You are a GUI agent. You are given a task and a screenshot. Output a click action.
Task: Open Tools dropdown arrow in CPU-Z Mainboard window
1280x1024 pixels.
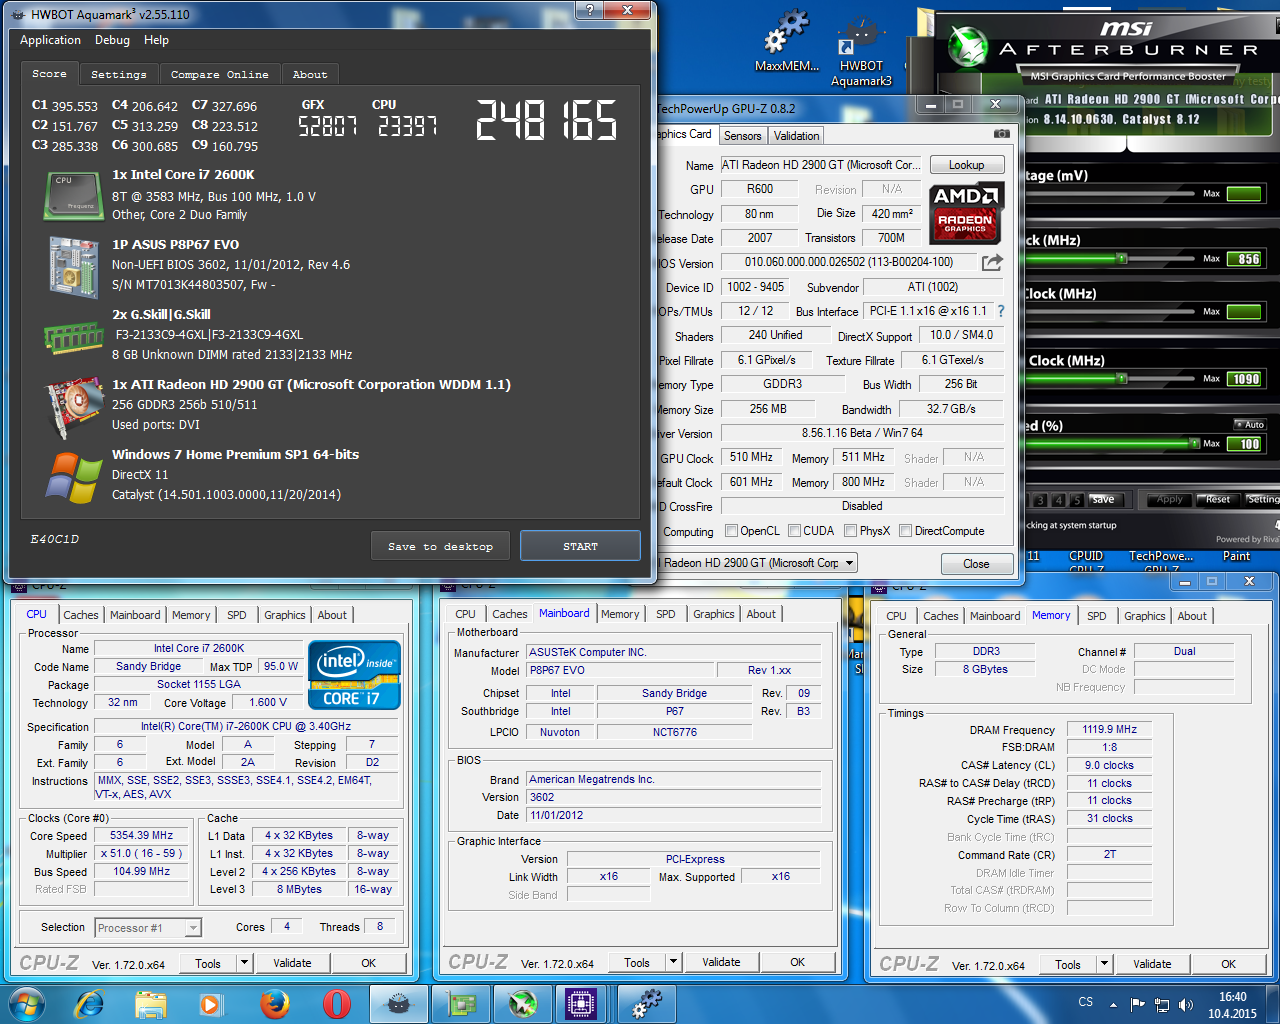[673, 962]
